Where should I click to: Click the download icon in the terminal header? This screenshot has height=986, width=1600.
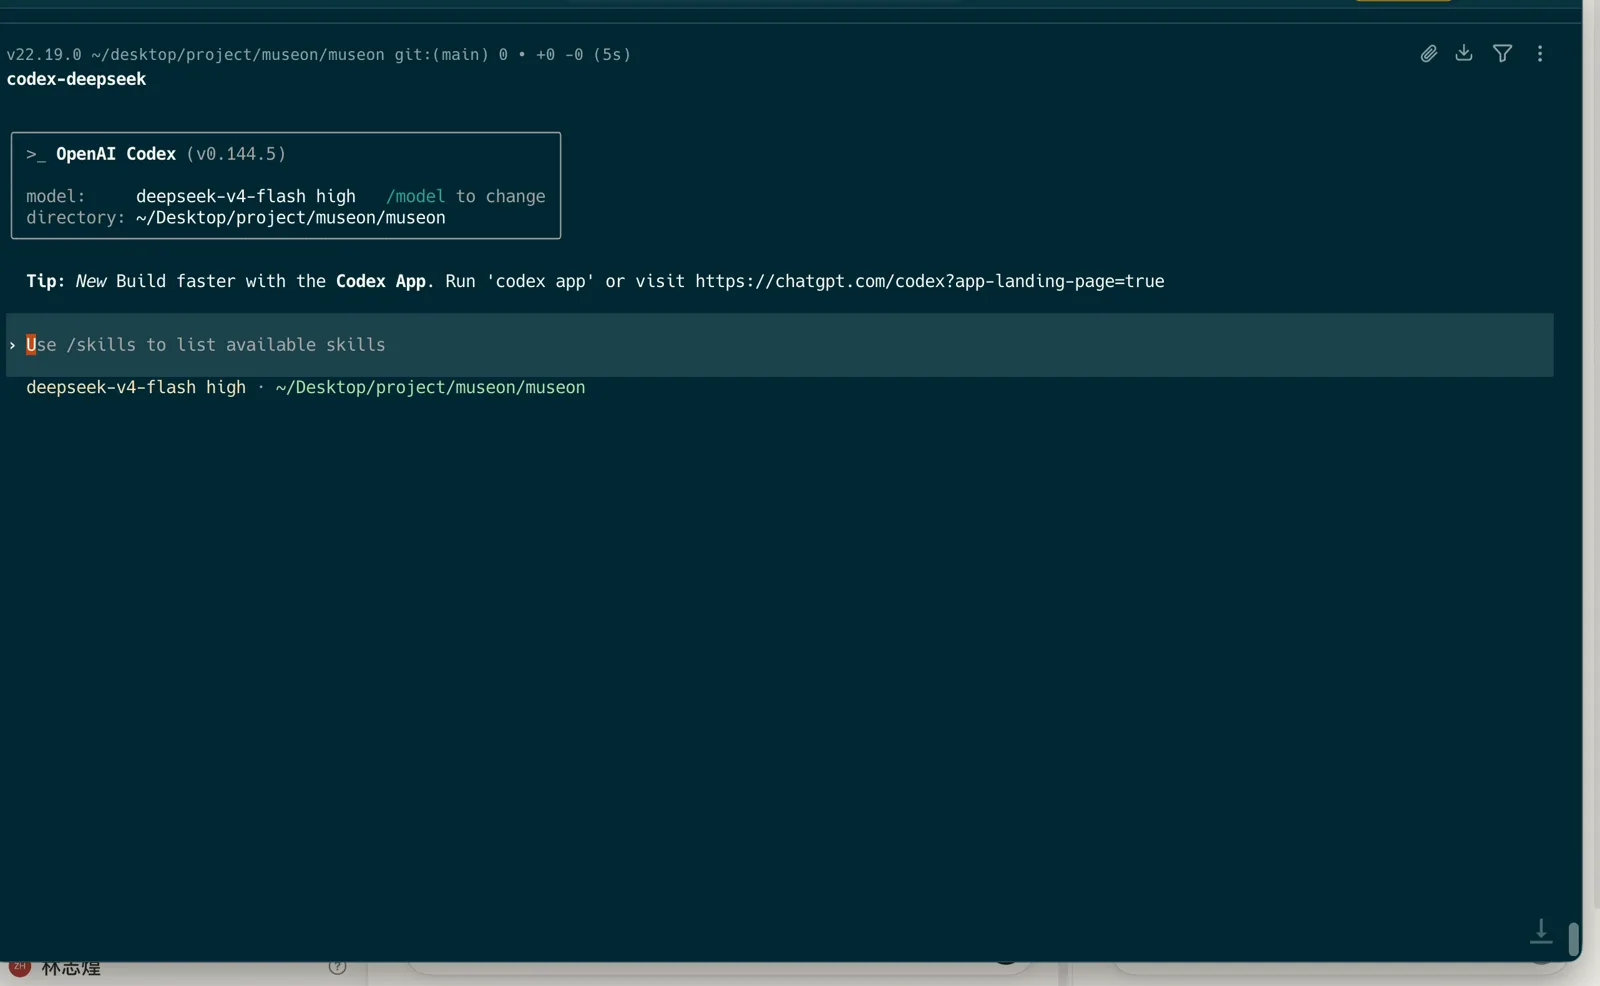click(1464, 53)
